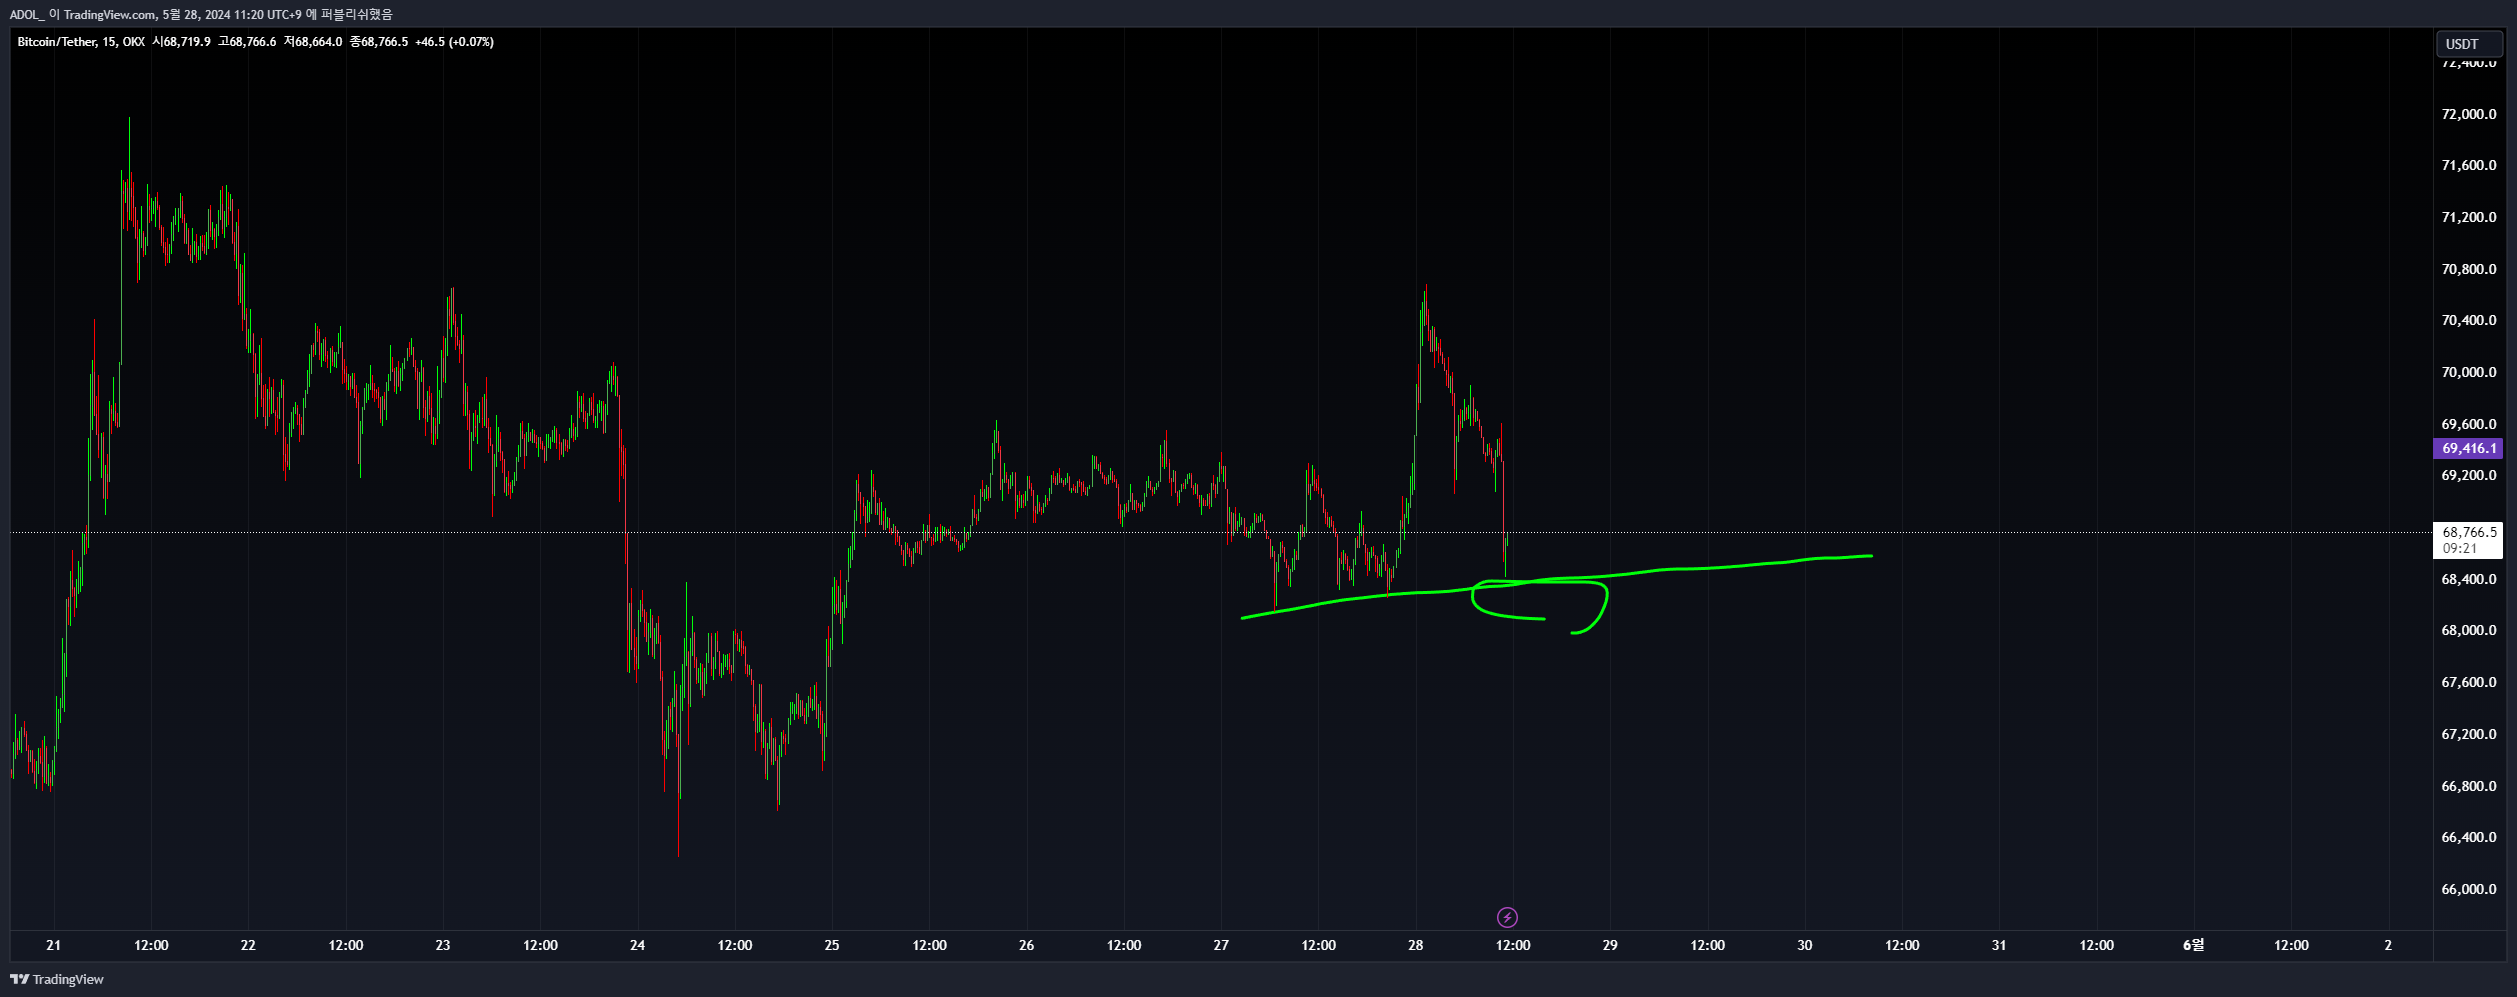Open the USDT currency selector
Screen dimensions: 2517x997
(2469, 44)
